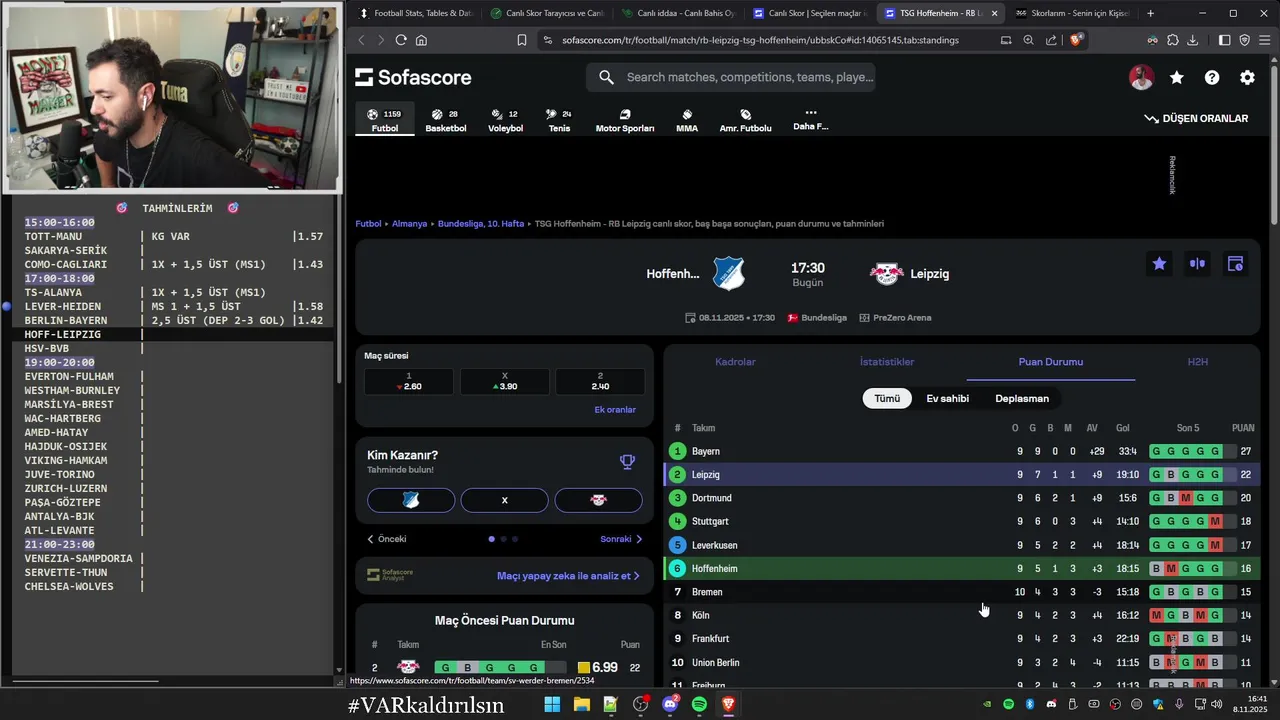Open the Motor Sporları category
The width and height of the screenshot is (1280, 720).
tap(624, 120)
